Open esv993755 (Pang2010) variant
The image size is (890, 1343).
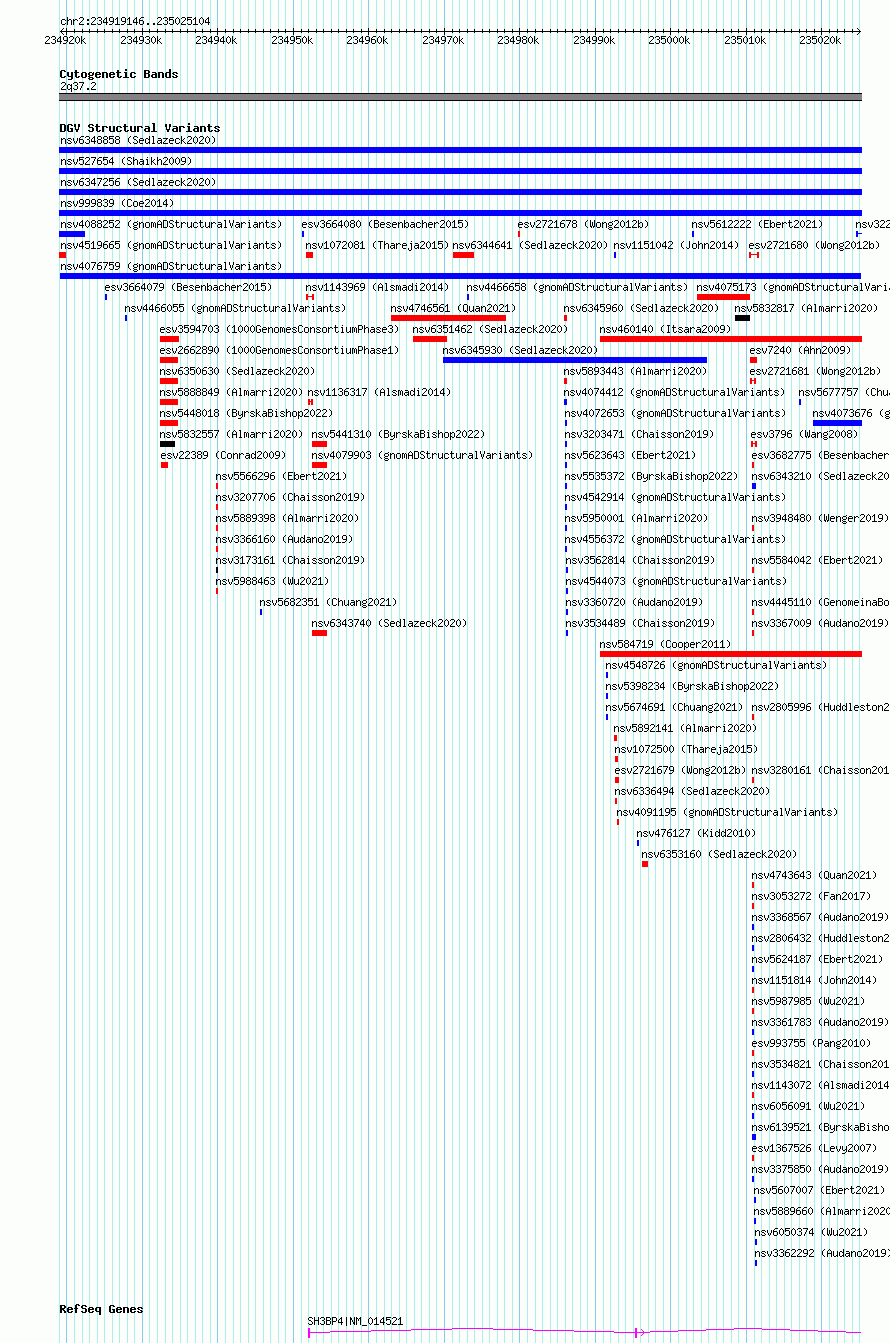click(x=811, y=1043)
